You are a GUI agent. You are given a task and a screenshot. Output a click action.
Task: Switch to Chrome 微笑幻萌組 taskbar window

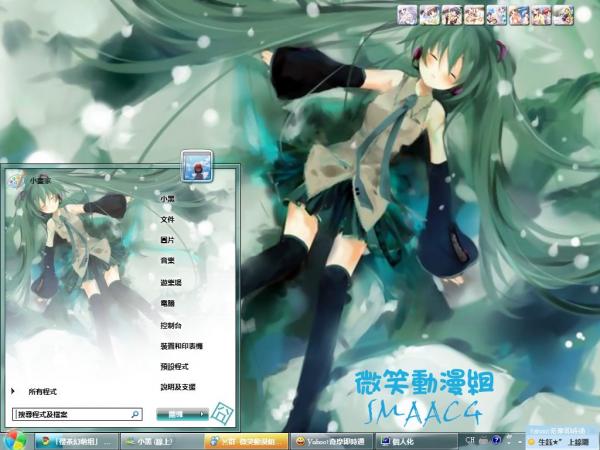[x=76, y=442]
